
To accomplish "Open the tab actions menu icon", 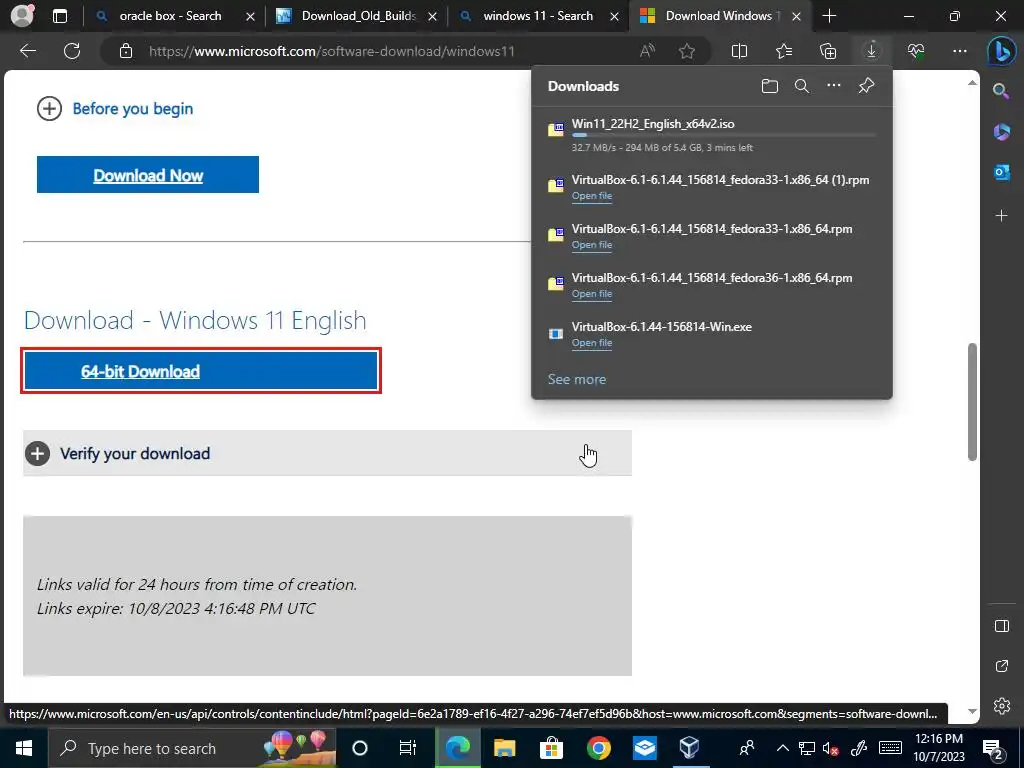I will coord(60,16).
